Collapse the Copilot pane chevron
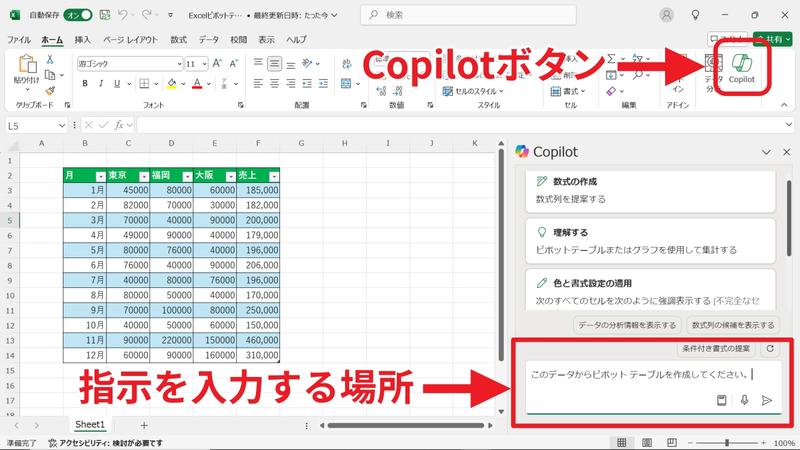 tap(766, 152)
